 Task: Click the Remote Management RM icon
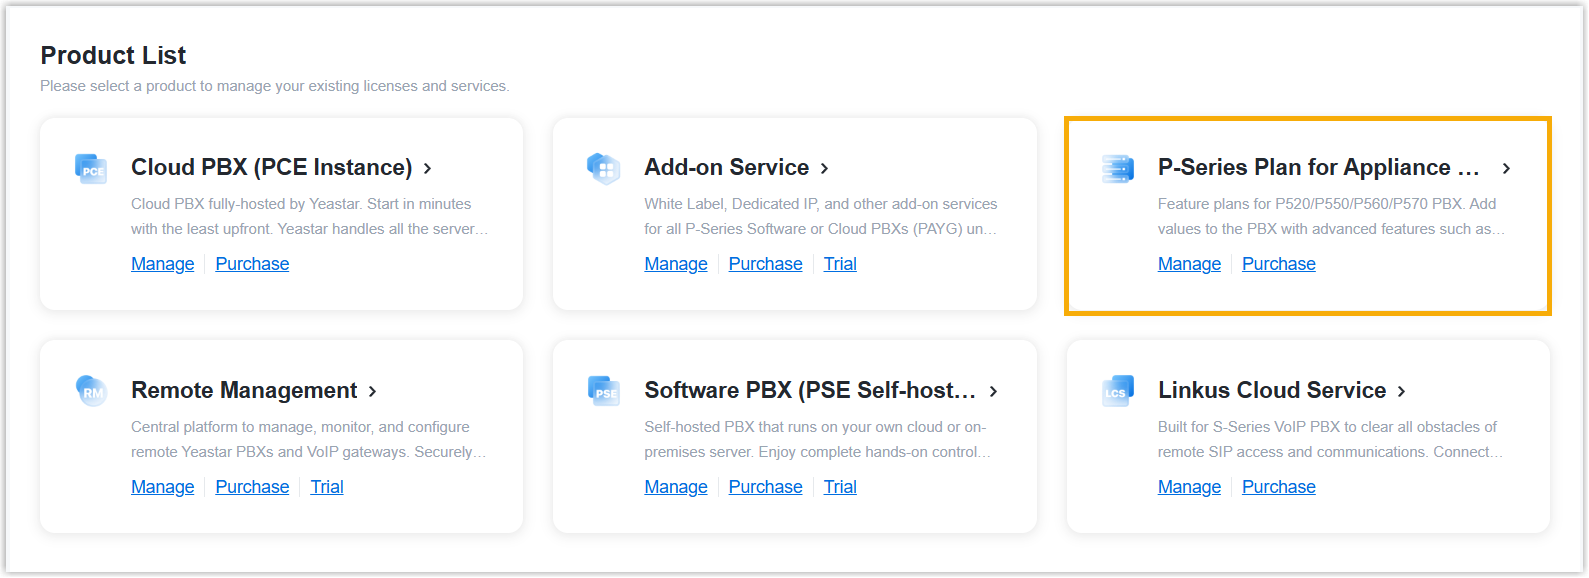91,390
